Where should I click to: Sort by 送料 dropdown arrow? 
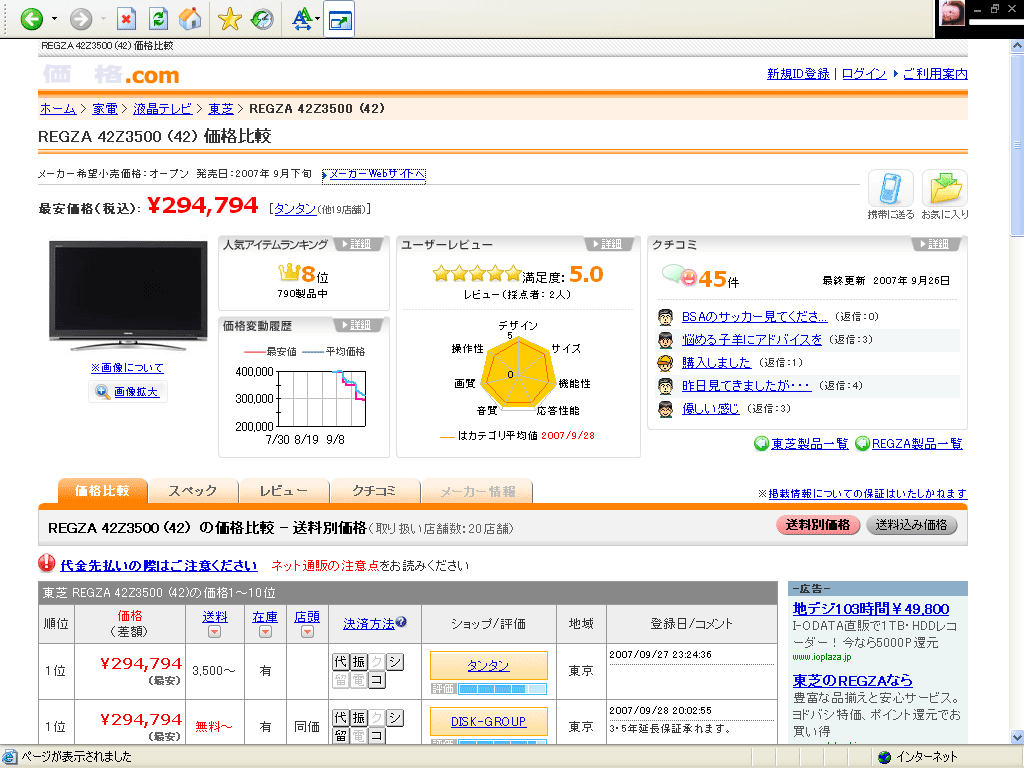pyautogui.click(x=214, y=632)
